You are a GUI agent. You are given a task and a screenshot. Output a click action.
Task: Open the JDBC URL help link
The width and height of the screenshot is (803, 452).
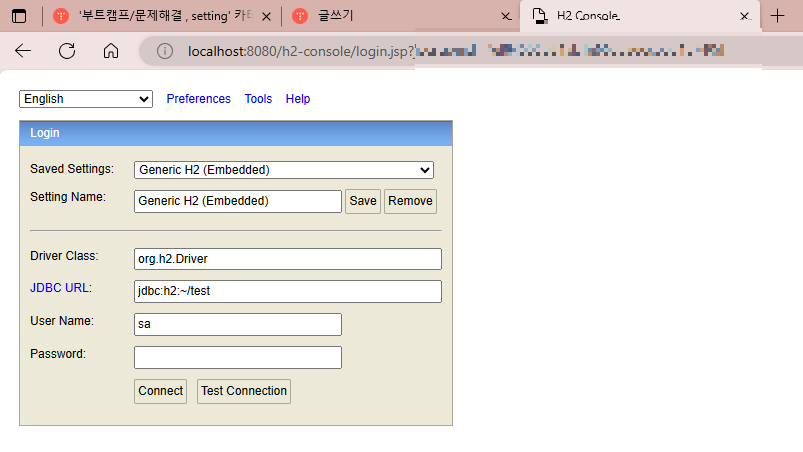59,288
